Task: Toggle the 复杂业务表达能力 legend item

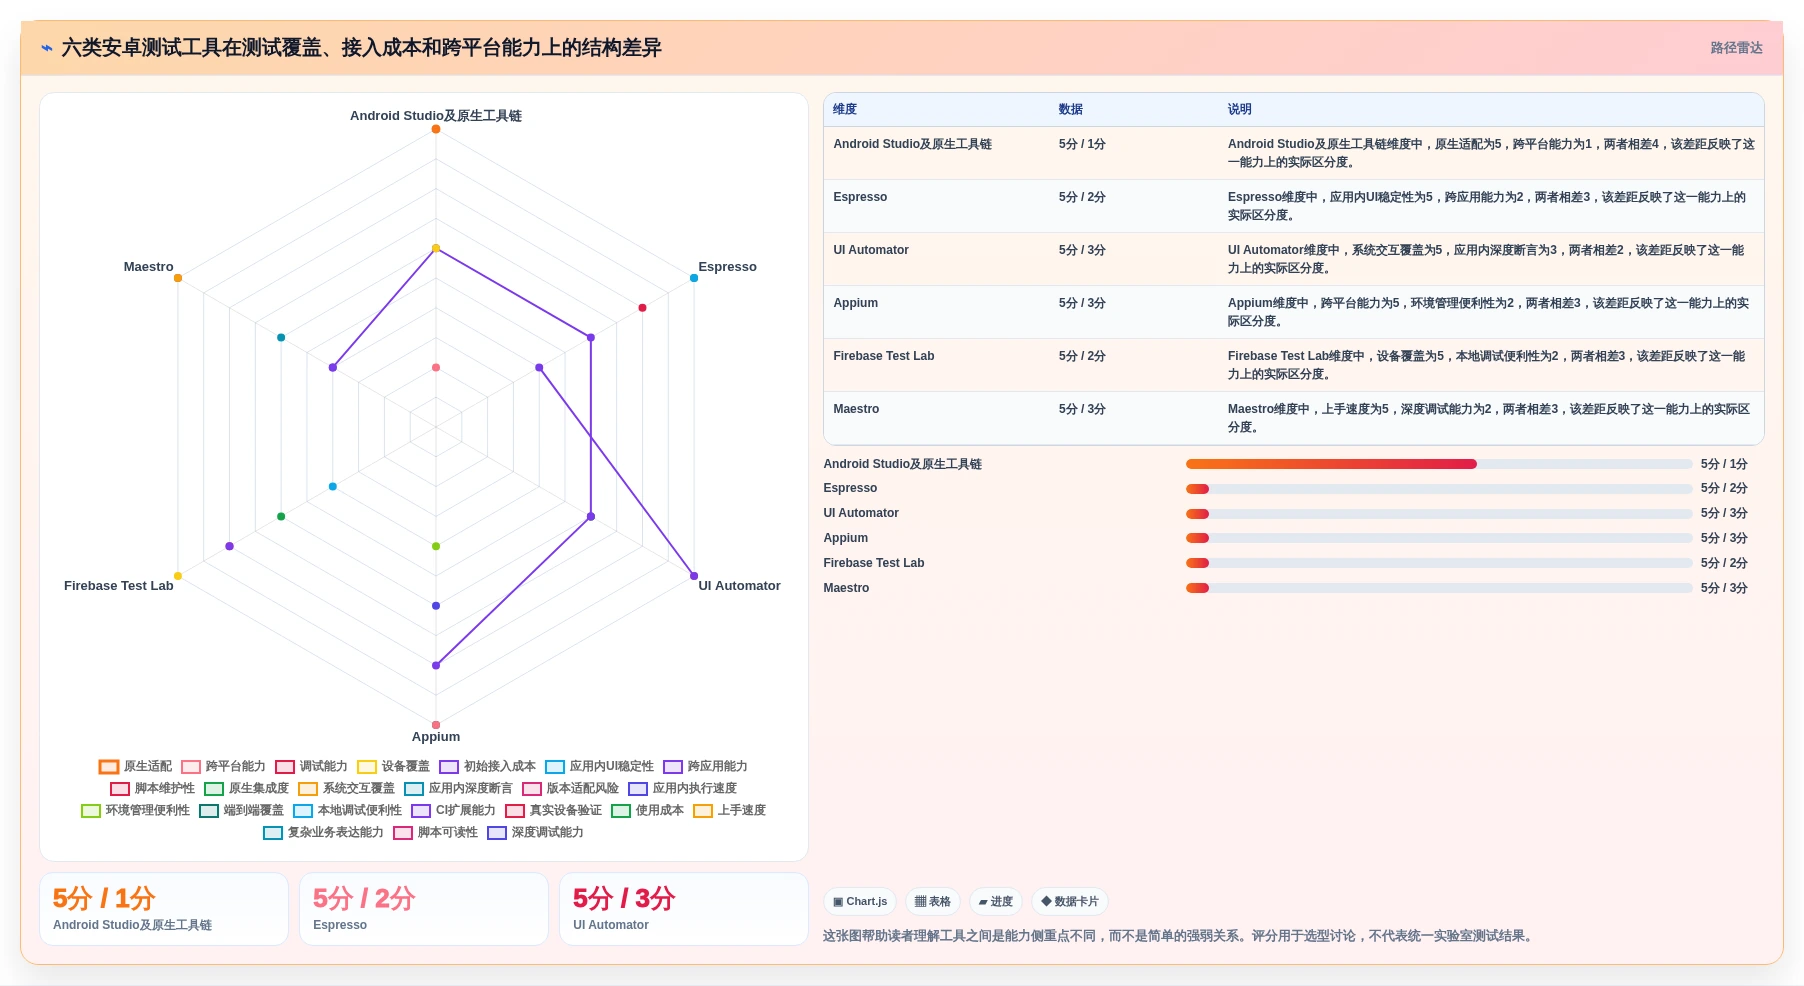Action: (x=323, y=833)
